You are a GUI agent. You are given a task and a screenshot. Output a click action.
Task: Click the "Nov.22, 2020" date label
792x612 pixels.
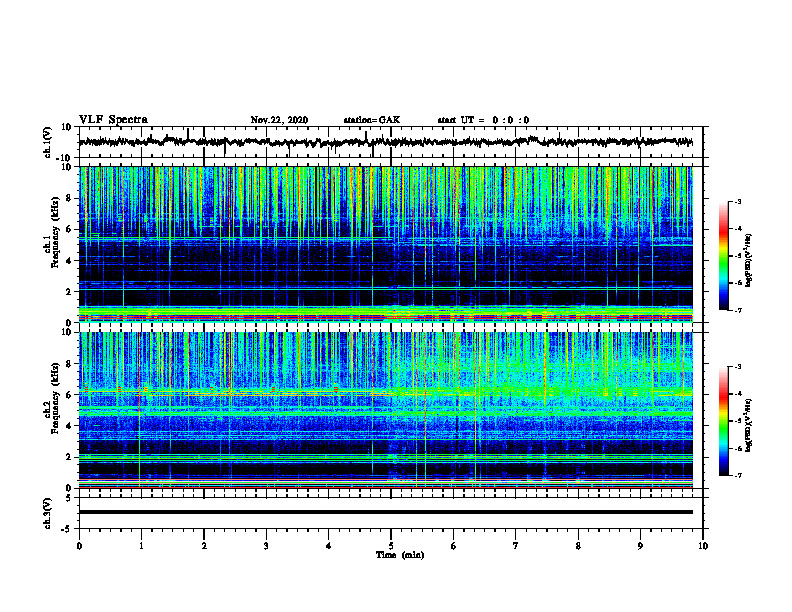pyautogui.click(x=279, y=120)
